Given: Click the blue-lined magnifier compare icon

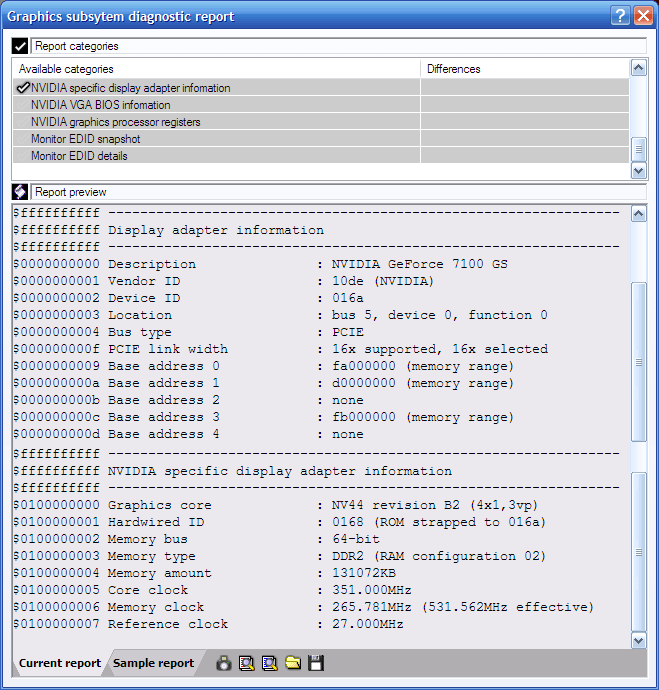Looking at the screenshot, I should [270, 663].
